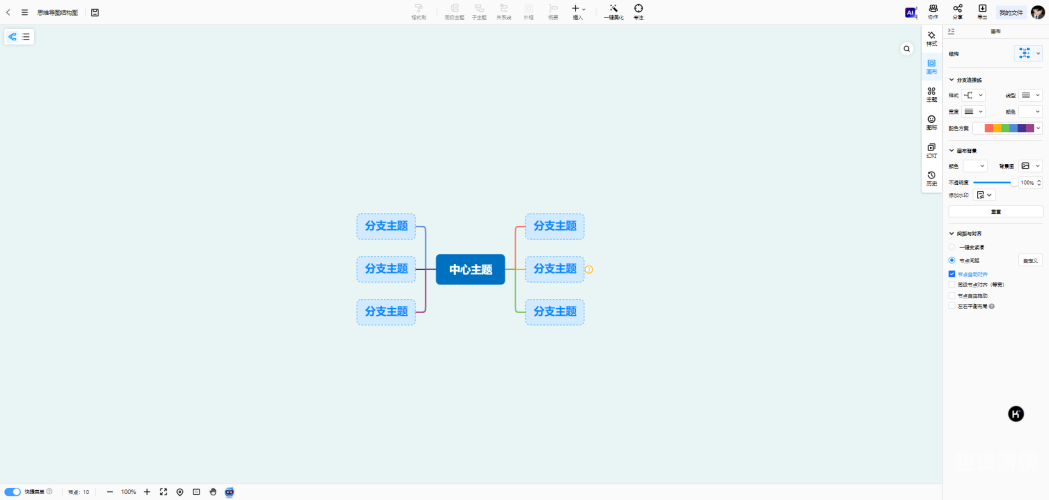
Task: Insert a relationship line
Action: pos(504,12)
